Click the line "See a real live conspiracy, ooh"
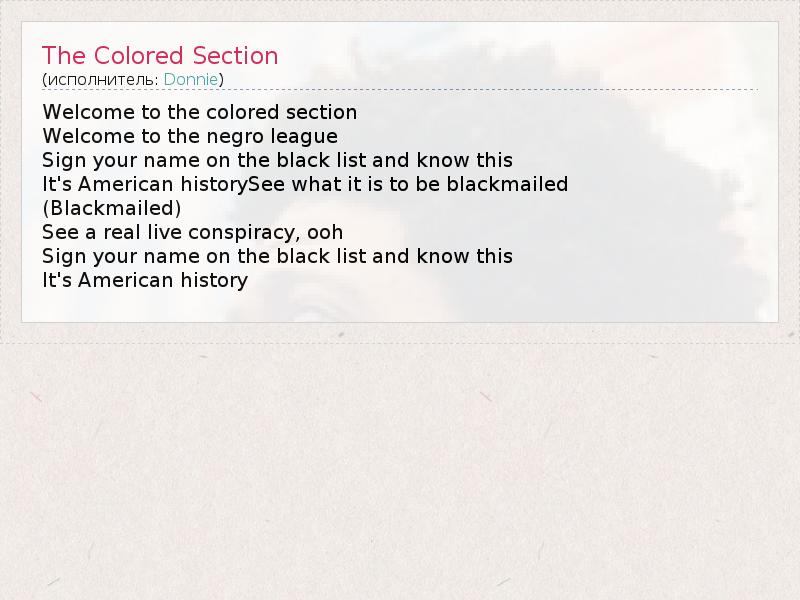 [x=192, y=232]
